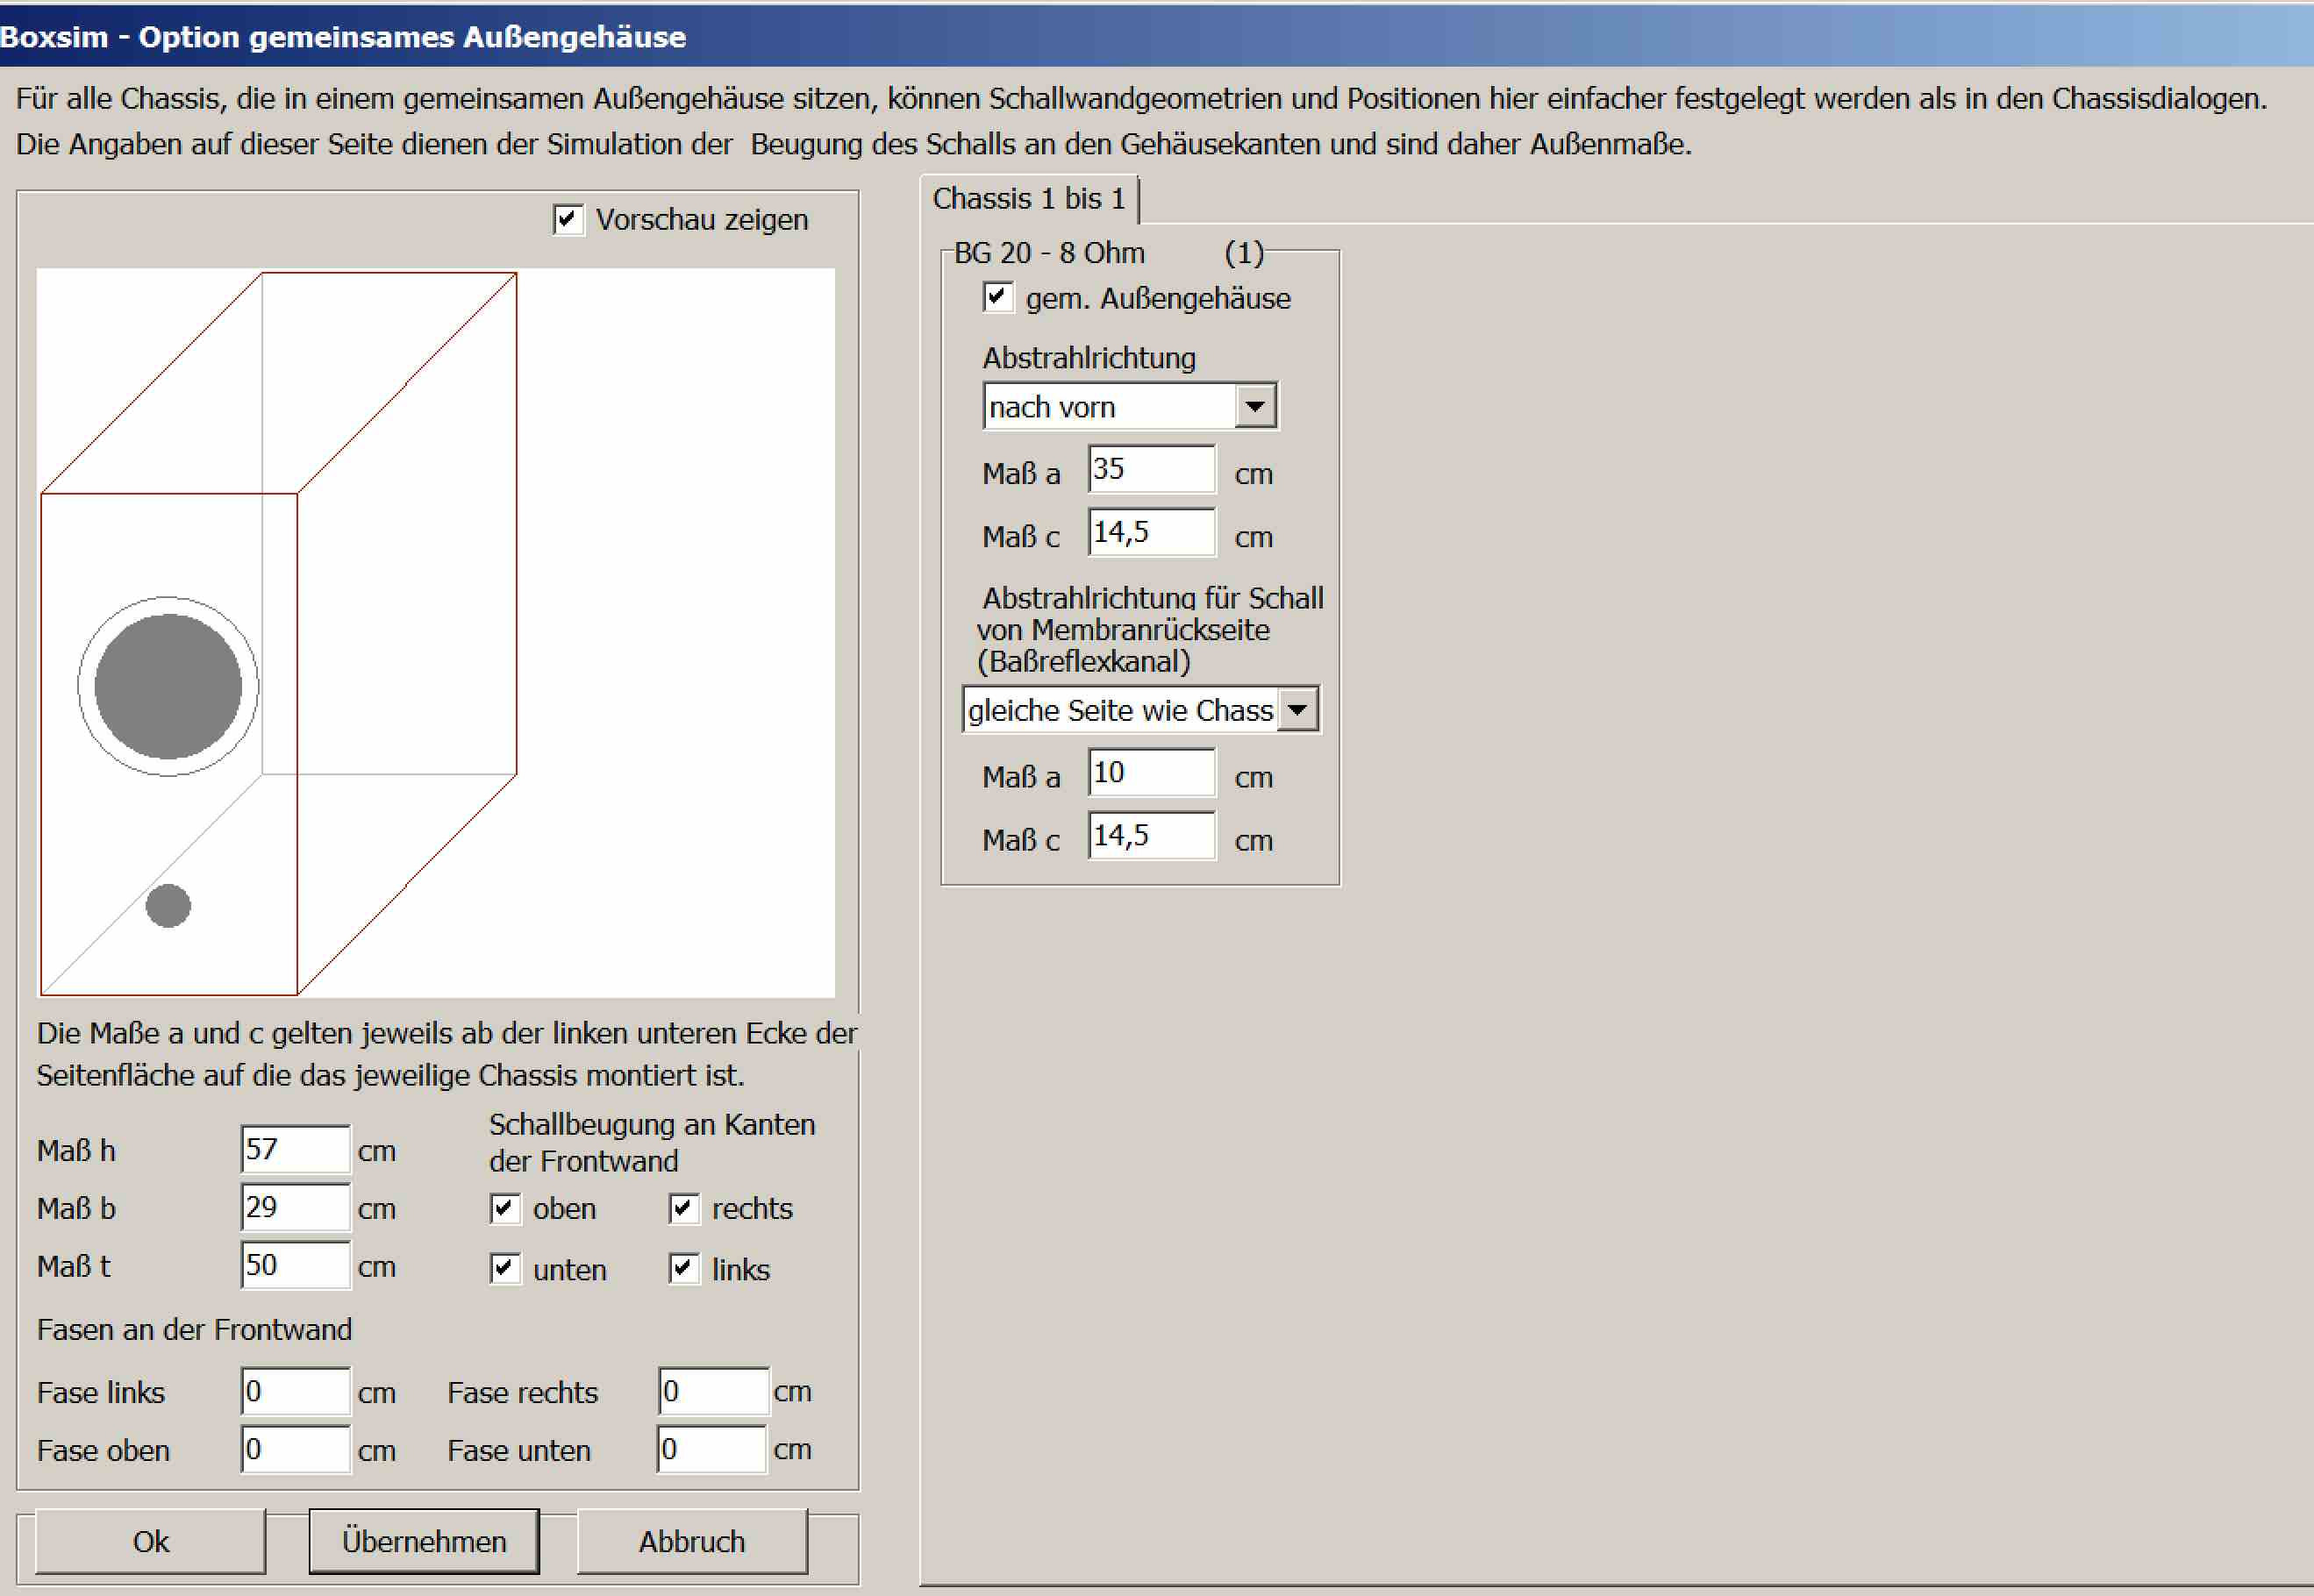This screenshot has width=2314, height=1596.
Task: Click the small bass reflex port in preview
Action: [x=168, y=906]
